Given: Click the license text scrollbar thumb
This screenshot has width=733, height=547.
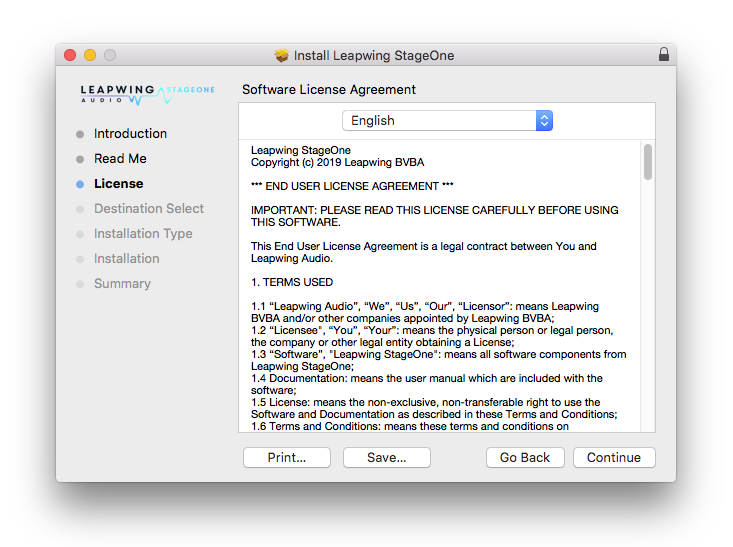Looking at the screenshot, I should 647,162.
